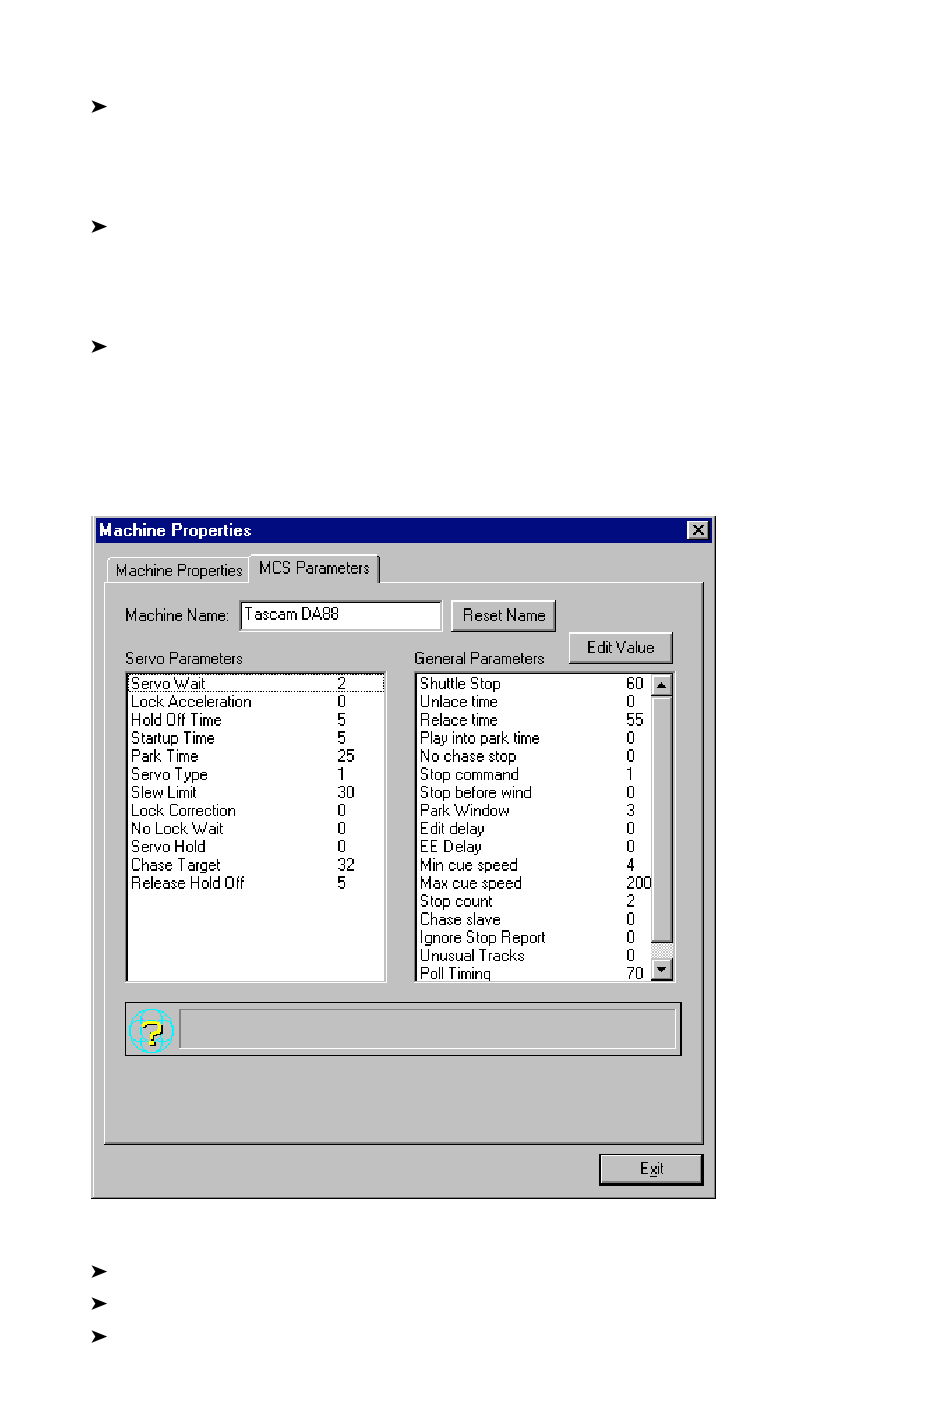Select the Servo Type parameter
950x1409 pixels.
[x=256, y=774]
